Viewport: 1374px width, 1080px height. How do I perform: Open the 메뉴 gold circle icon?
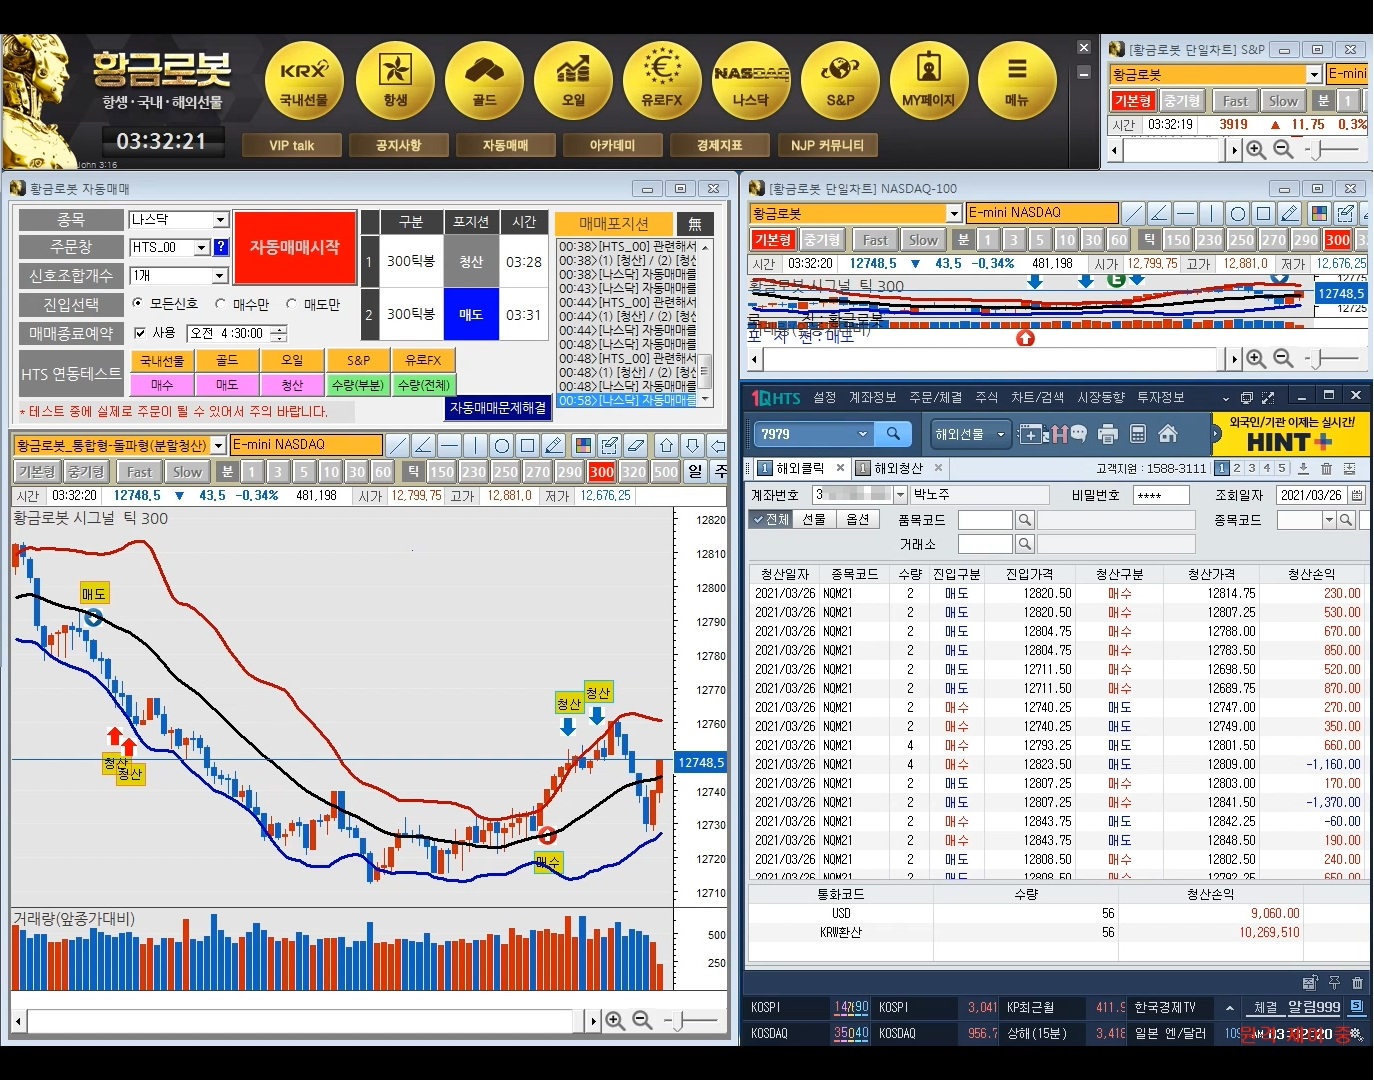[1017, 82]
